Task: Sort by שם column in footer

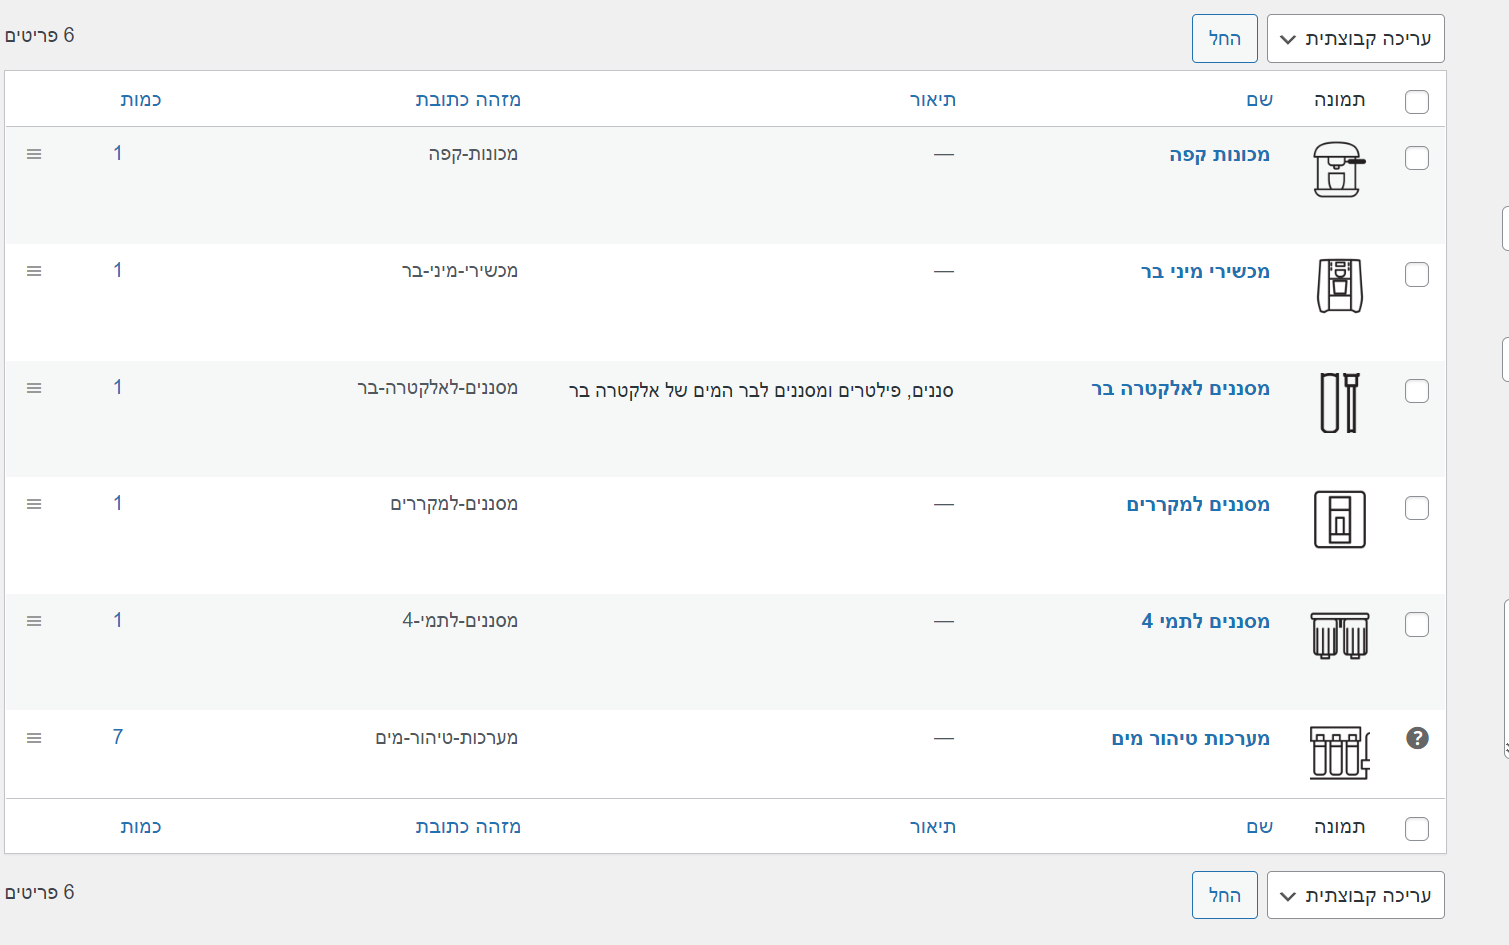Action: (1259, 826)
